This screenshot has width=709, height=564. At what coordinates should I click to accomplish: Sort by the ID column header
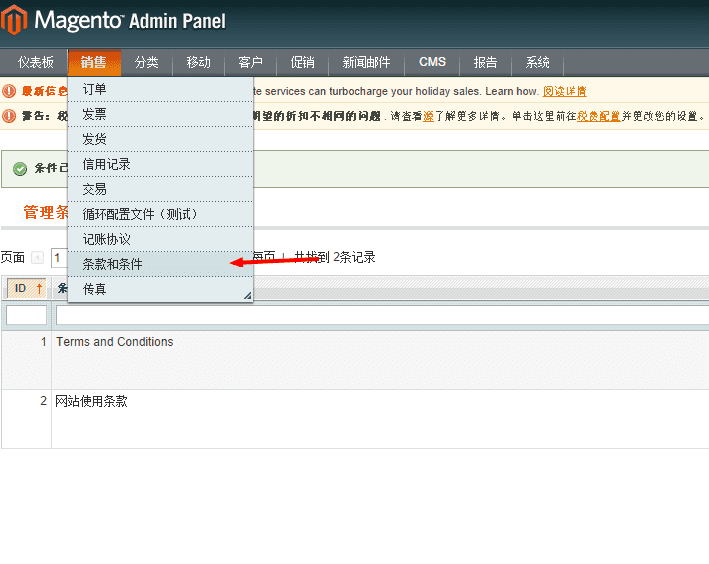coord(27,288)
